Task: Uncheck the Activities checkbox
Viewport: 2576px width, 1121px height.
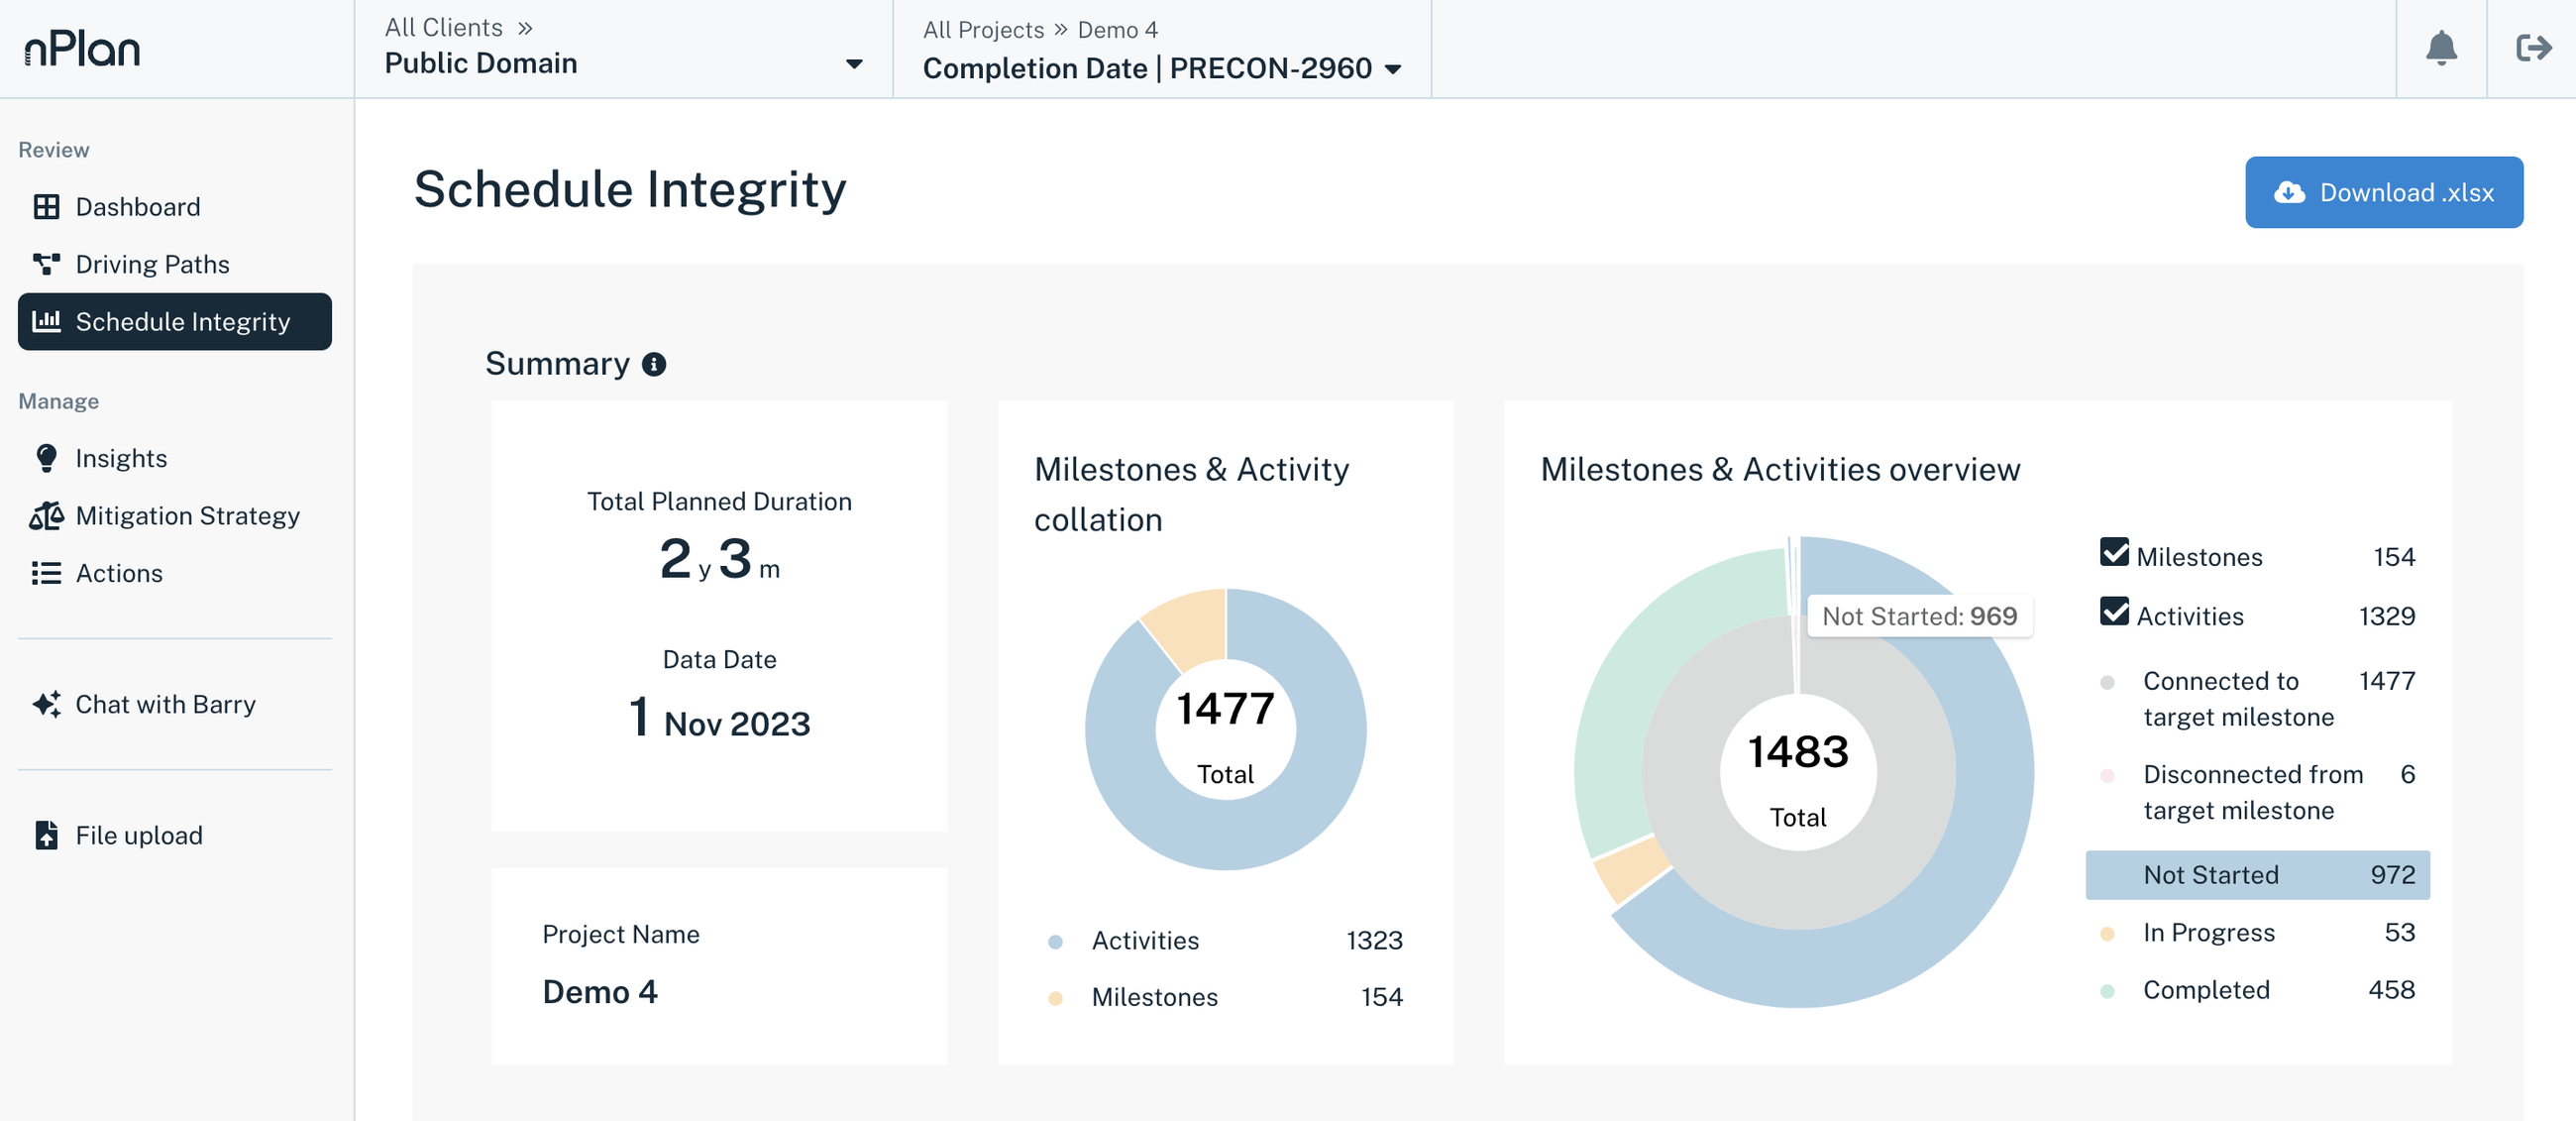Action: click(2113, 615)
